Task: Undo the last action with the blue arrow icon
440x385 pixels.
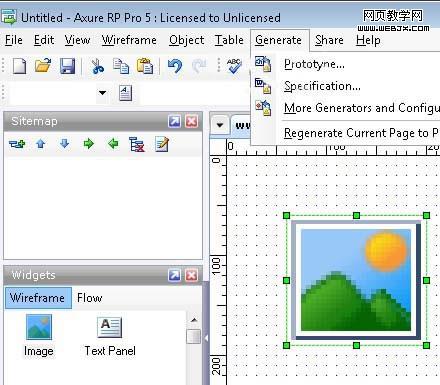Action: click(x=175, y=66)
